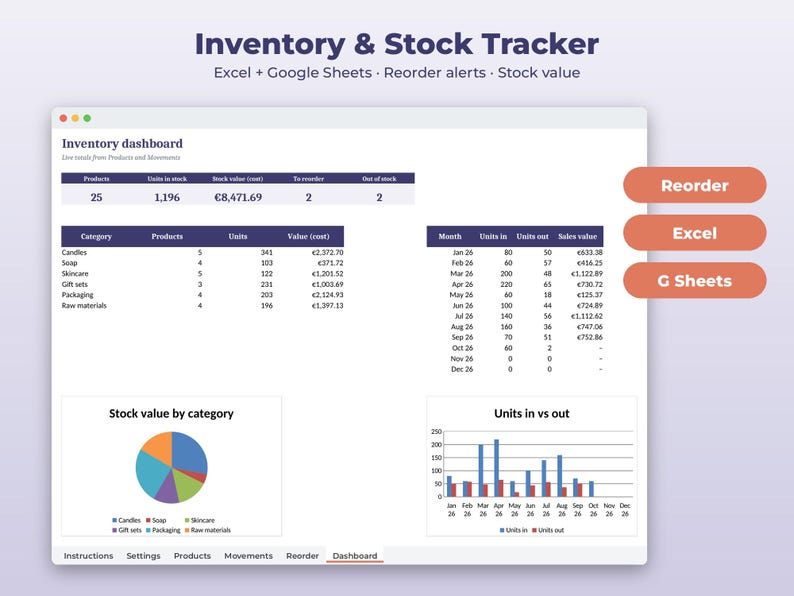The width and height of the screenshot is (794, 596).
Task: Click the G Sheets pill button
Action: click(x=695, y=281)
